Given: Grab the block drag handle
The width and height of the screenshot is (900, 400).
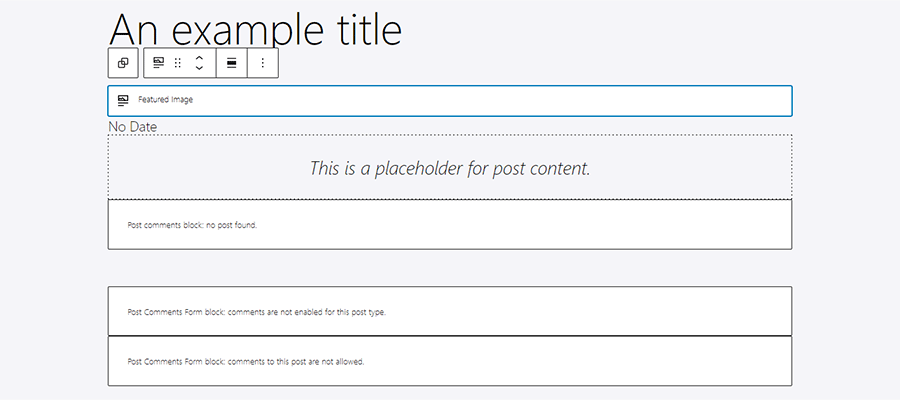Looking at the screenshot, I should (177, 63).
